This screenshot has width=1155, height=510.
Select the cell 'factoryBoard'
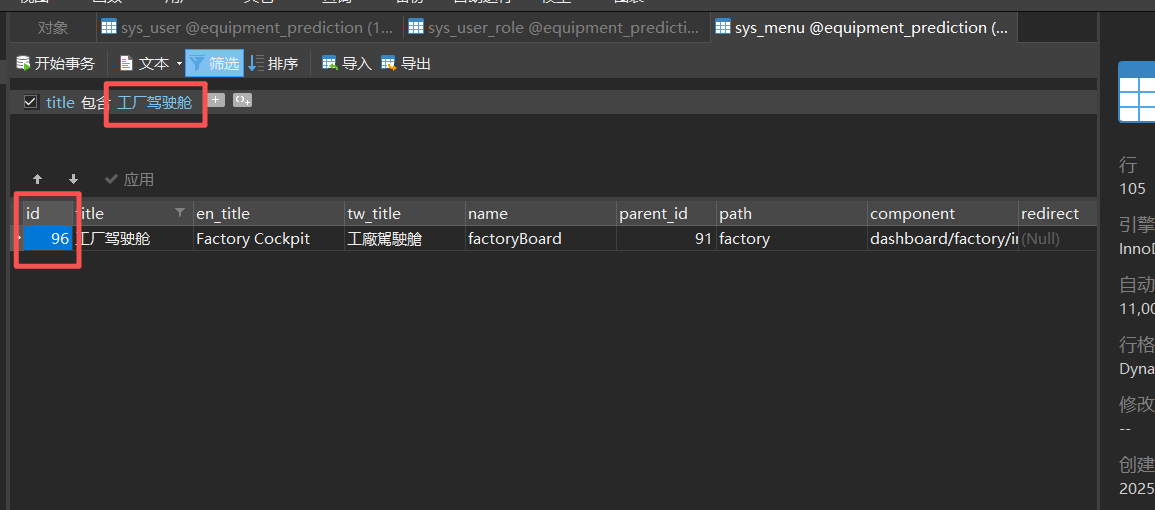(541, 239)
